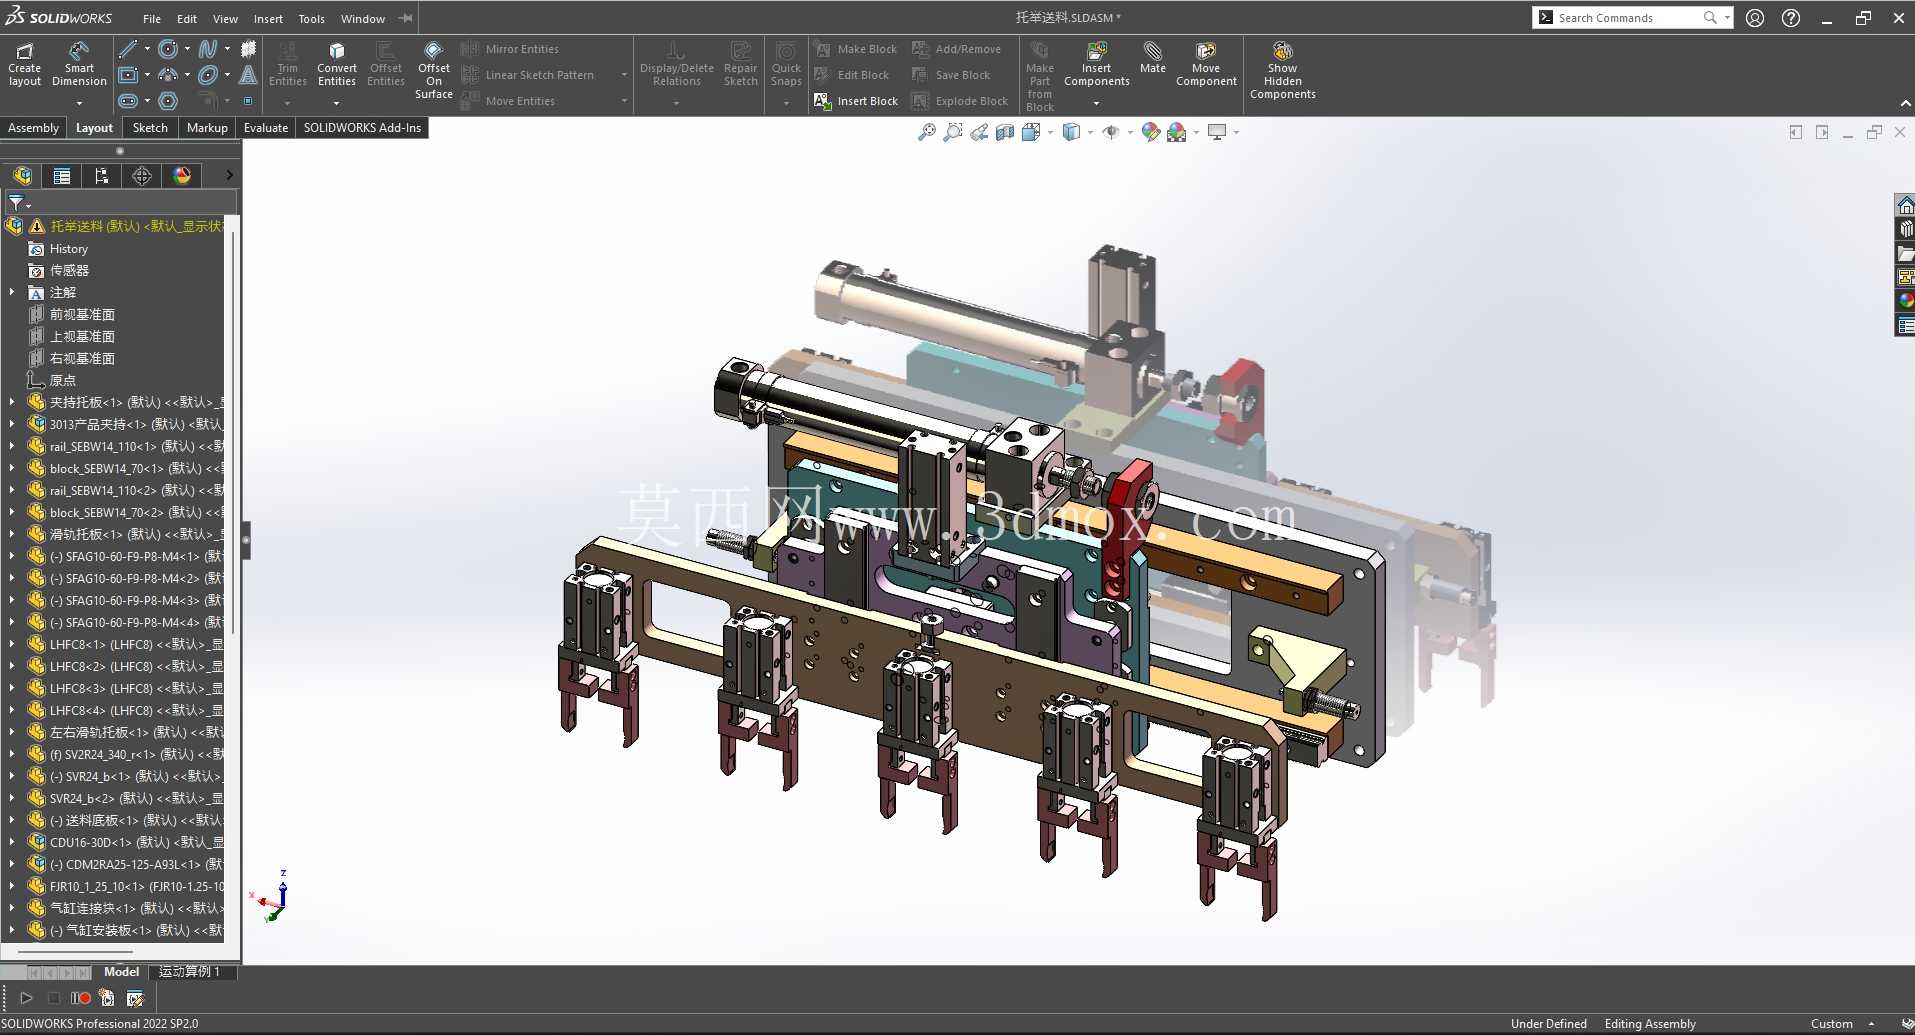The height and width of the screenshot is (1035, 1915).
Task: Expand the 注解 annotations folder
Action: [12, 292]
